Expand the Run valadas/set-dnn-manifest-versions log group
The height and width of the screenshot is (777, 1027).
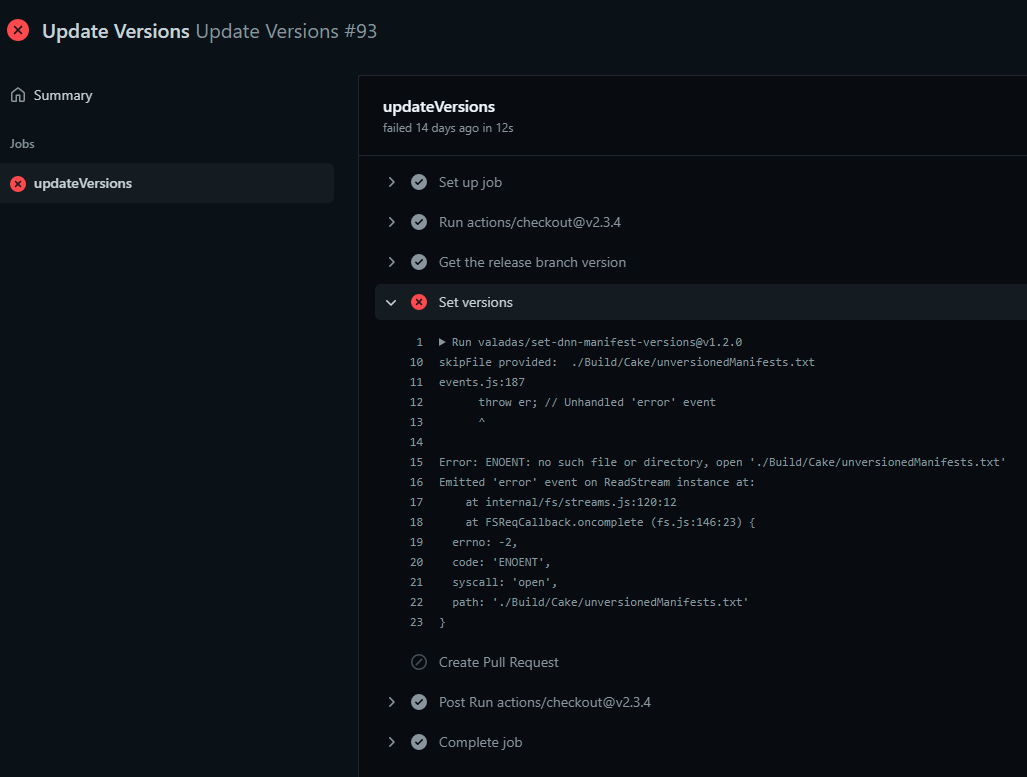tap(441, 341)
